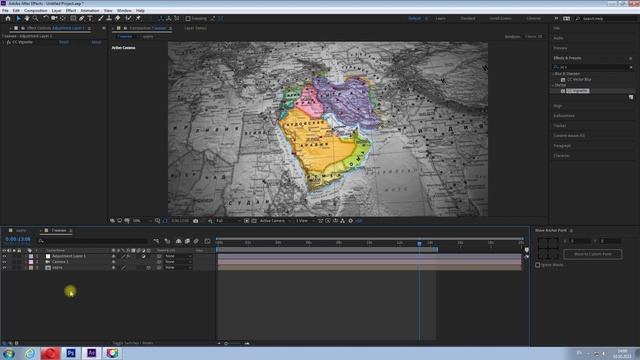Select the Pan Behind anchor point tool
The width and height of the screenshot is (640, 360).
point(63,18)
